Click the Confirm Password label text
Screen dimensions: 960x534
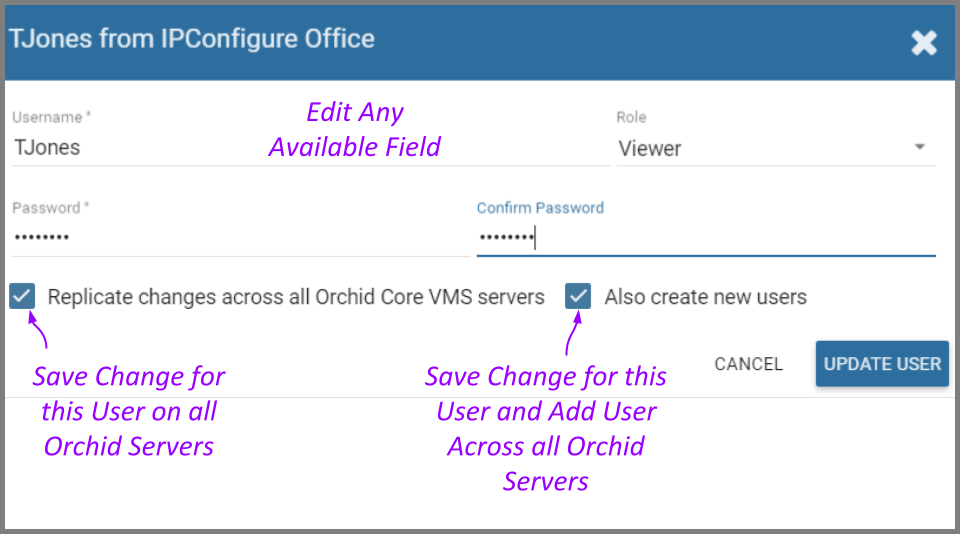coord(540,208)
